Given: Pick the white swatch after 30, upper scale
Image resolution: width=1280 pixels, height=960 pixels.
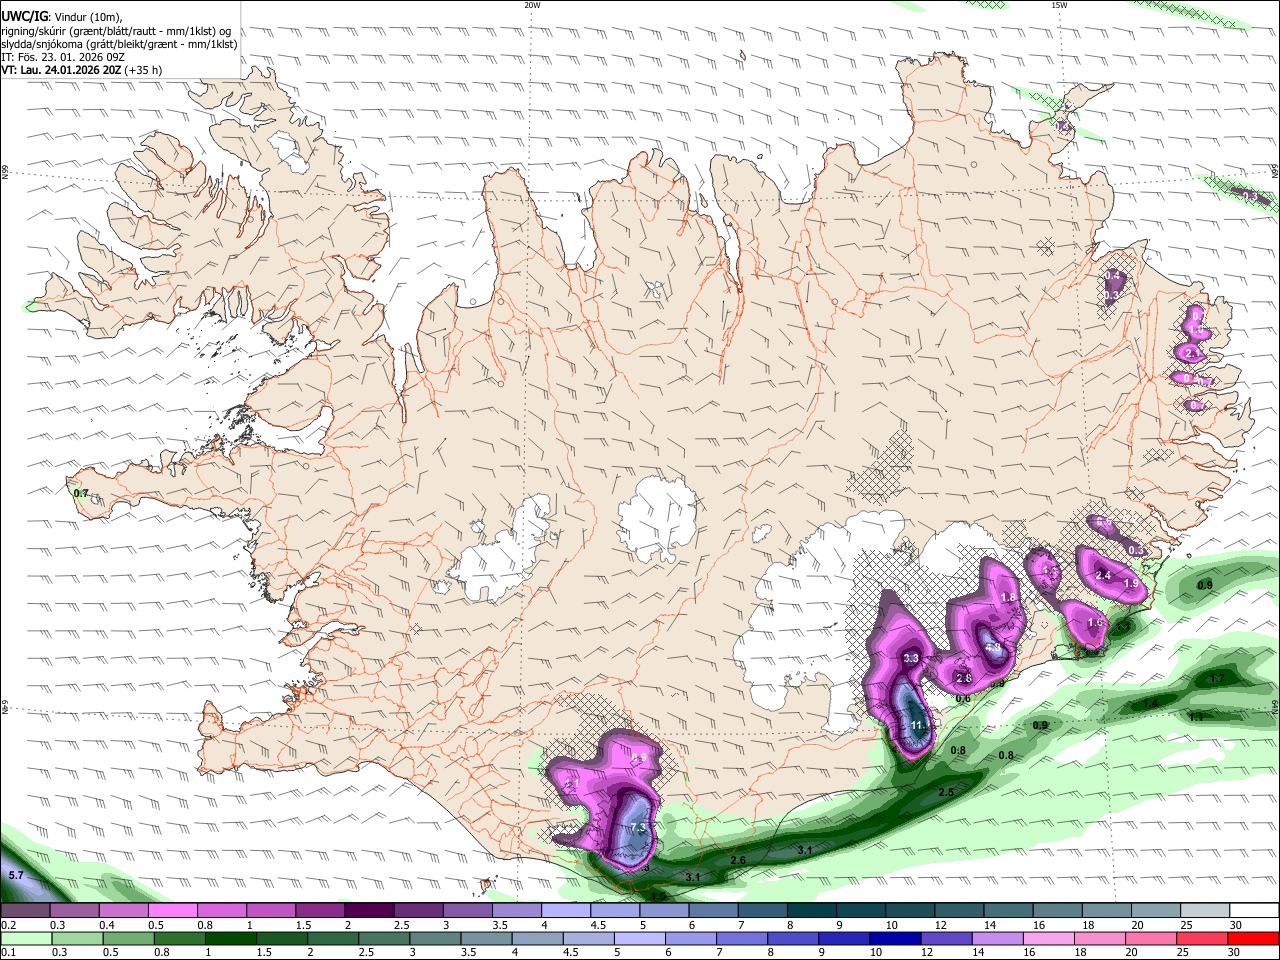Looking at the screenshot, I should 1252,911.
